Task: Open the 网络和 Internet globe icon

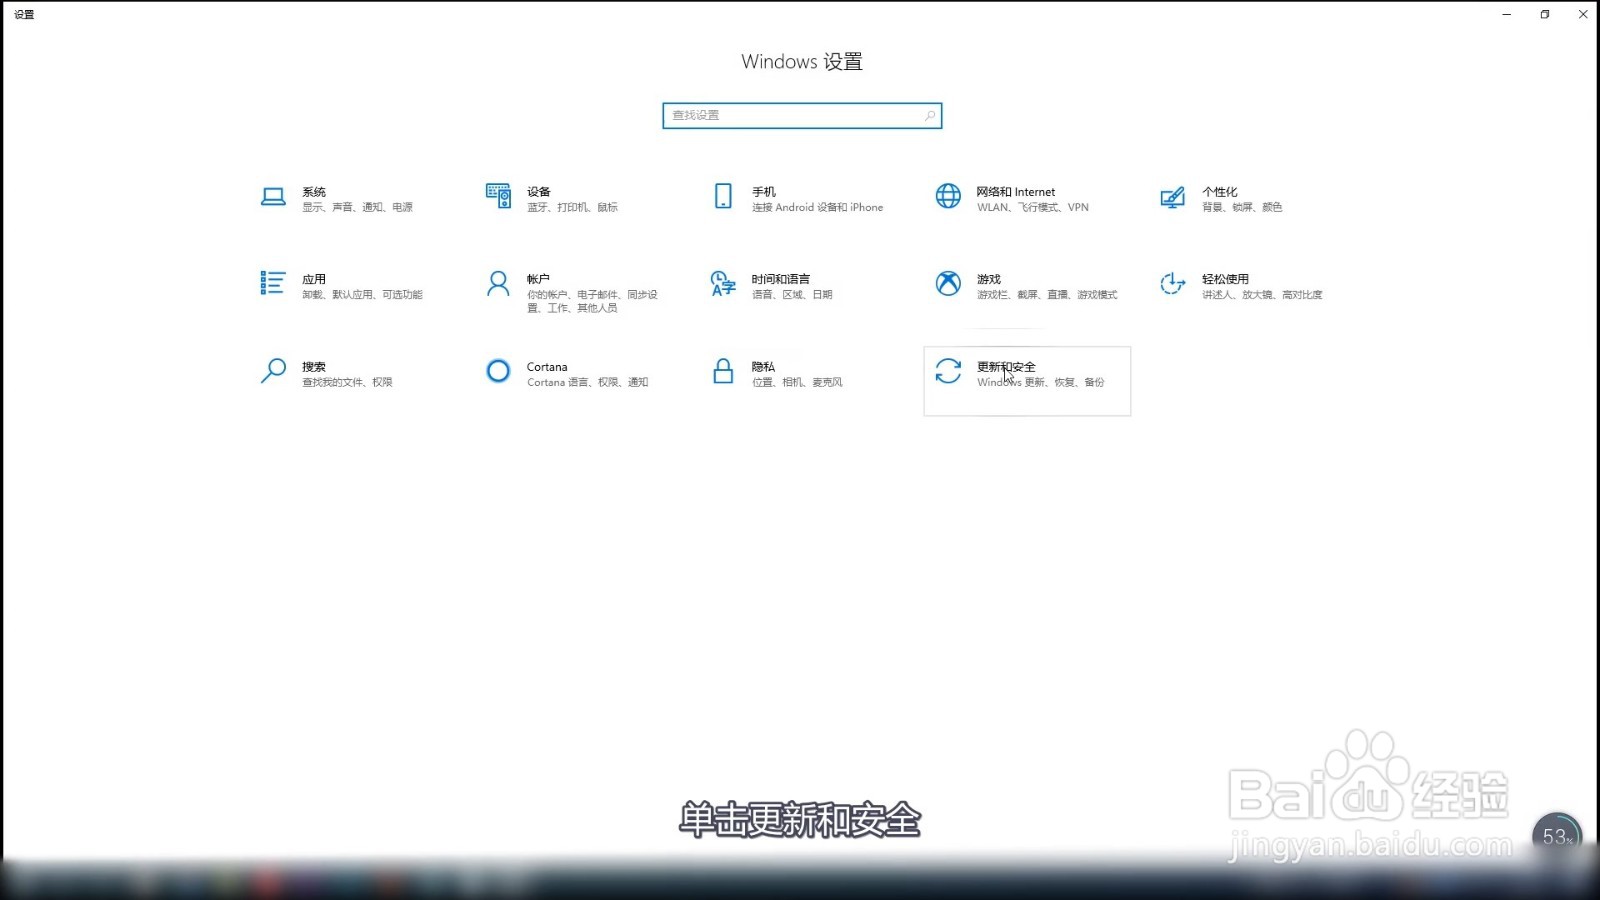Action: pos(948,196)
